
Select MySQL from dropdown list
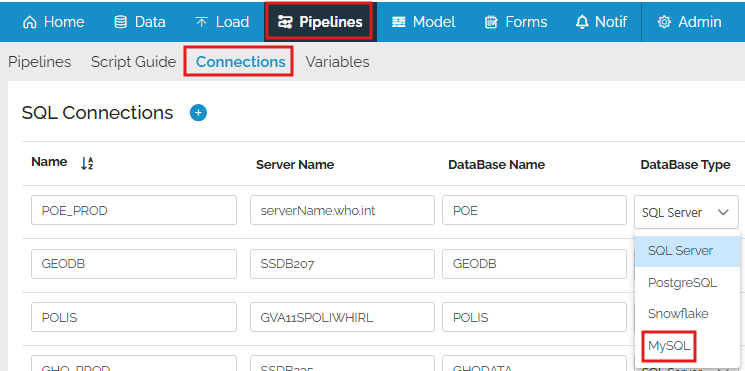(x=688, y=346)
